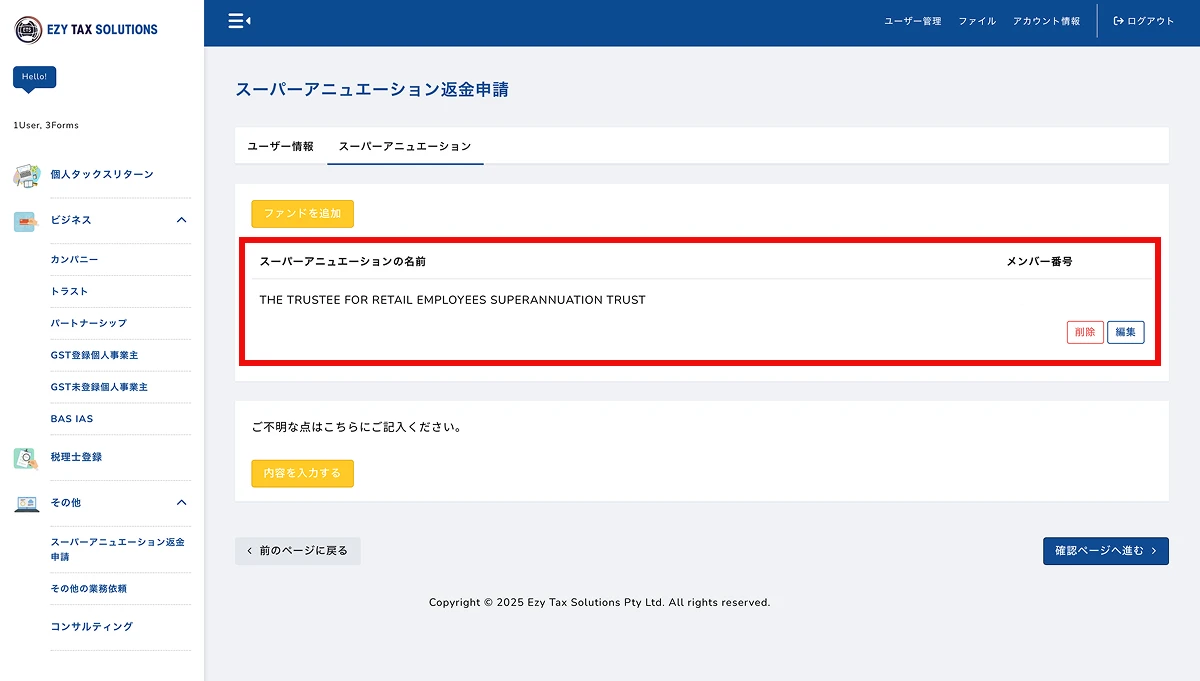
Task: Toggle the sidebar hamburger menu icon
Action: click(x=238, y=20)
